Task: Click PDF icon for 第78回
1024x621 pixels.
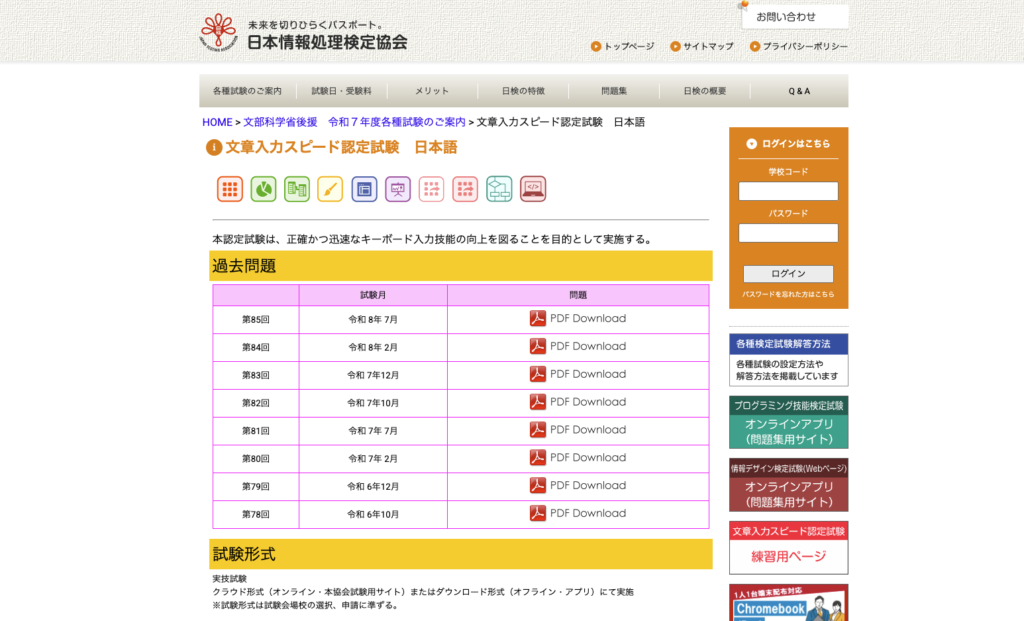Action: pyautogui.click(x=537, y=513)
